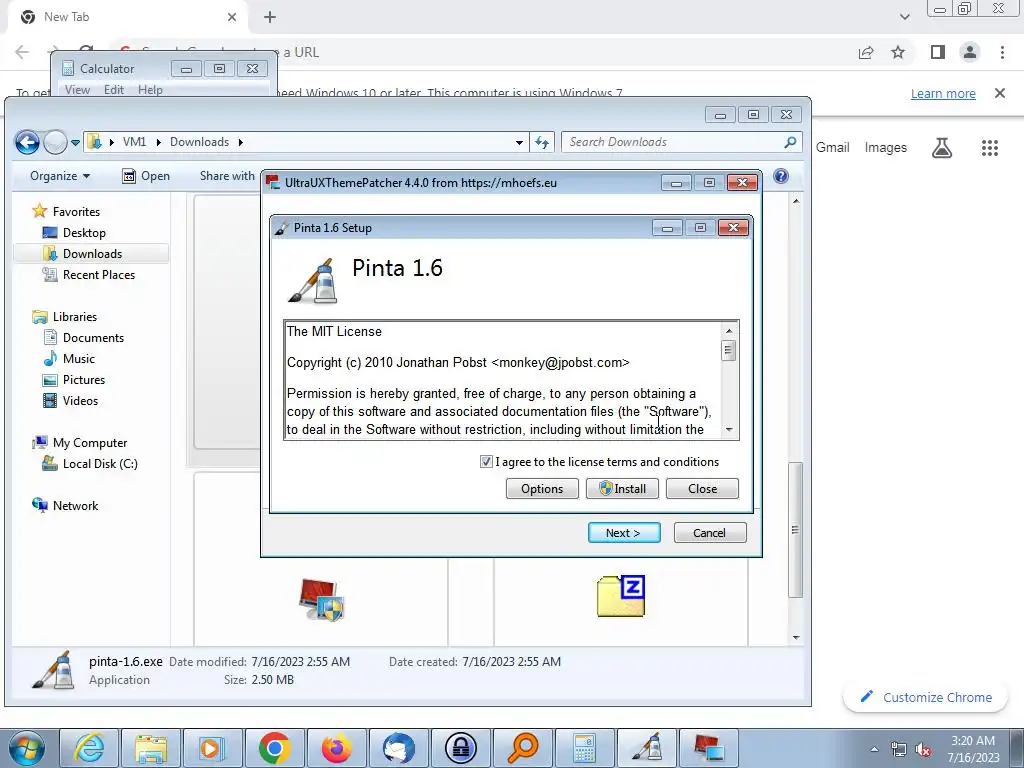Screen dimensions: 1024x768
Task: Open a new Chrome tab with plus
Action: click(270, 17)
